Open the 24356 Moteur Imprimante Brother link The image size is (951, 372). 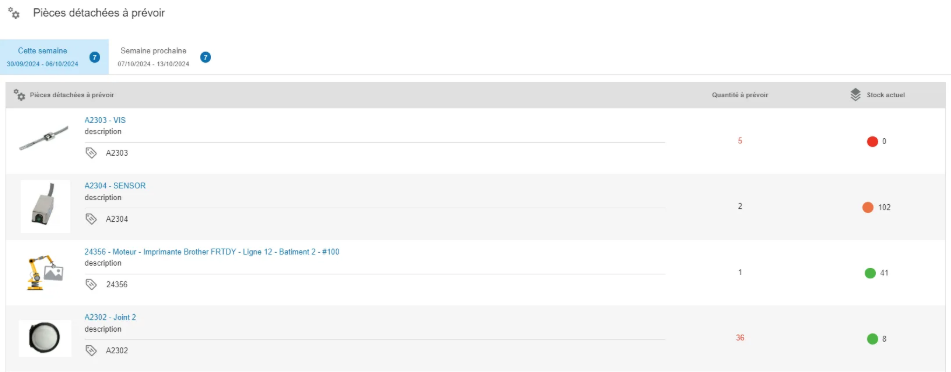pos(212,252)
